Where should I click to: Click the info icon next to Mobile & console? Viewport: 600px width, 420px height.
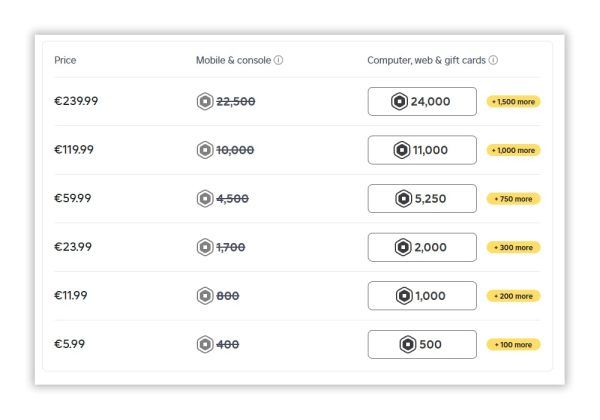(x=278, y=60)
